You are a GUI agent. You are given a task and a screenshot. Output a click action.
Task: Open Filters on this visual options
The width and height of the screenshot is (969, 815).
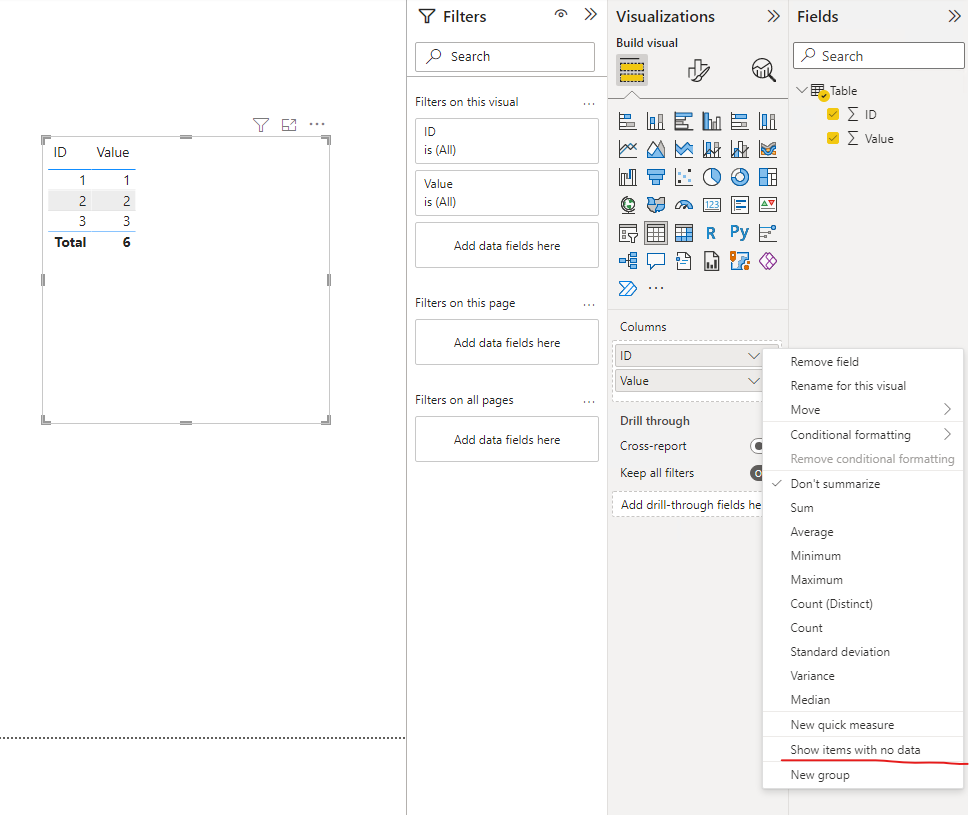pyautogui.click(x=589, y=104)
